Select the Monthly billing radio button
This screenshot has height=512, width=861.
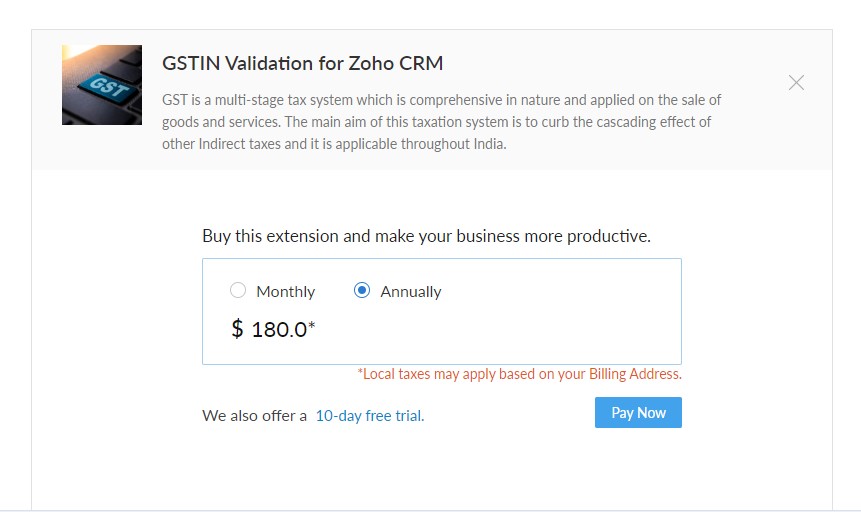(x=238, y=291)
